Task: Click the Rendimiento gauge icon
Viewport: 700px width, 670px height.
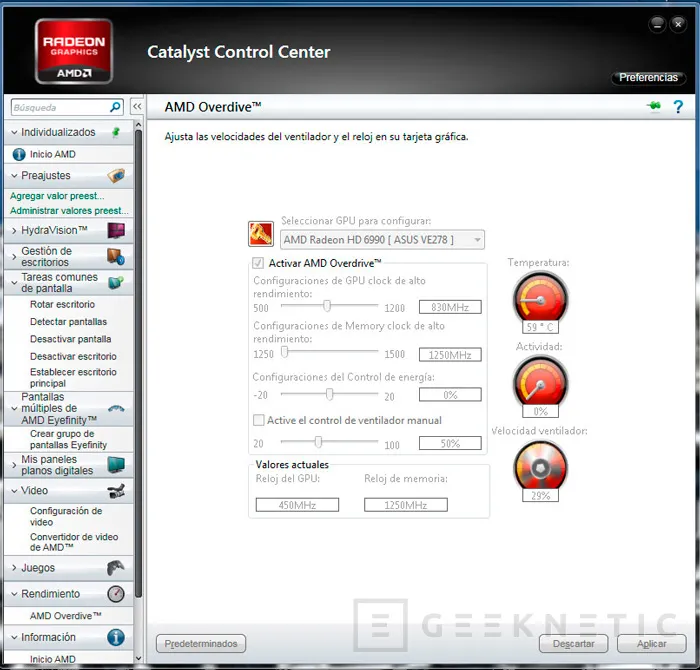Action: click(116, 594)
